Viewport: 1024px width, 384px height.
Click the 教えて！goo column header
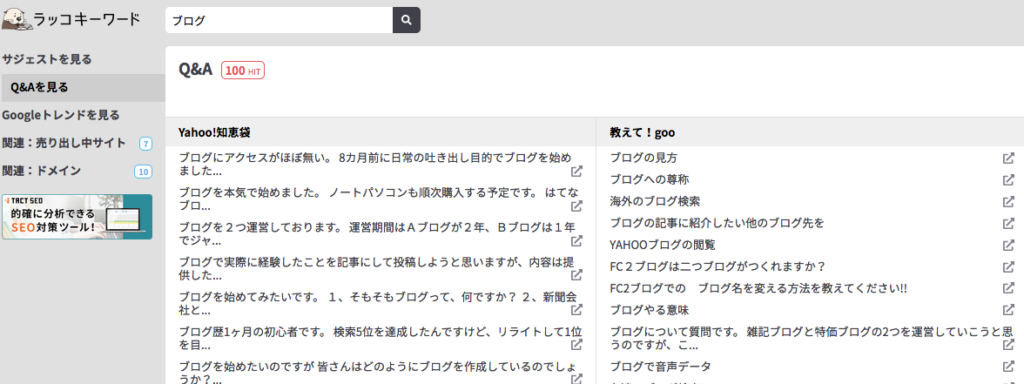pos(643,133)
